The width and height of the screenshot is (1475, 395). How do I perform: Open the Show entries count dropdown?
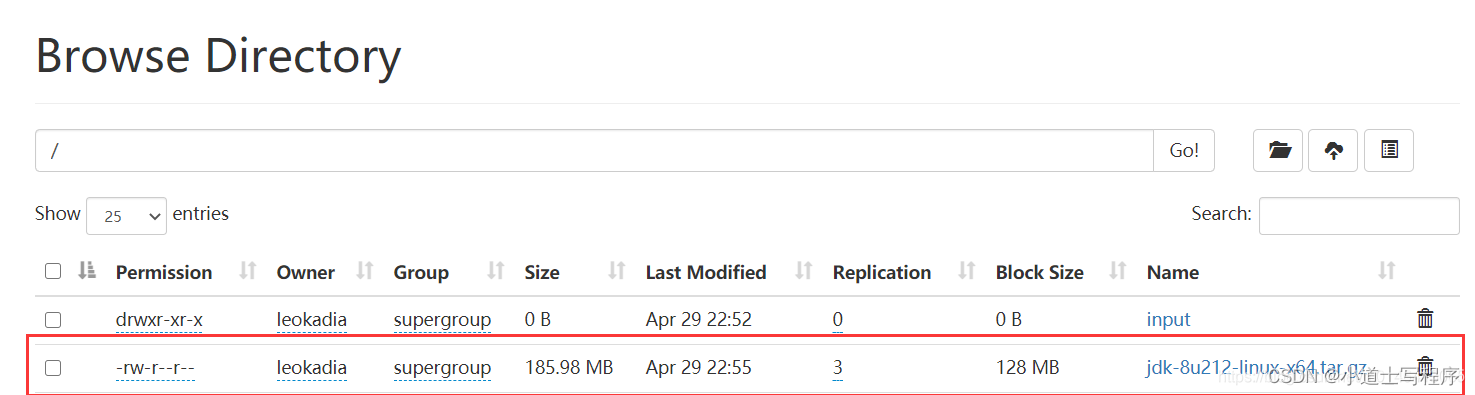click(126, 216)
